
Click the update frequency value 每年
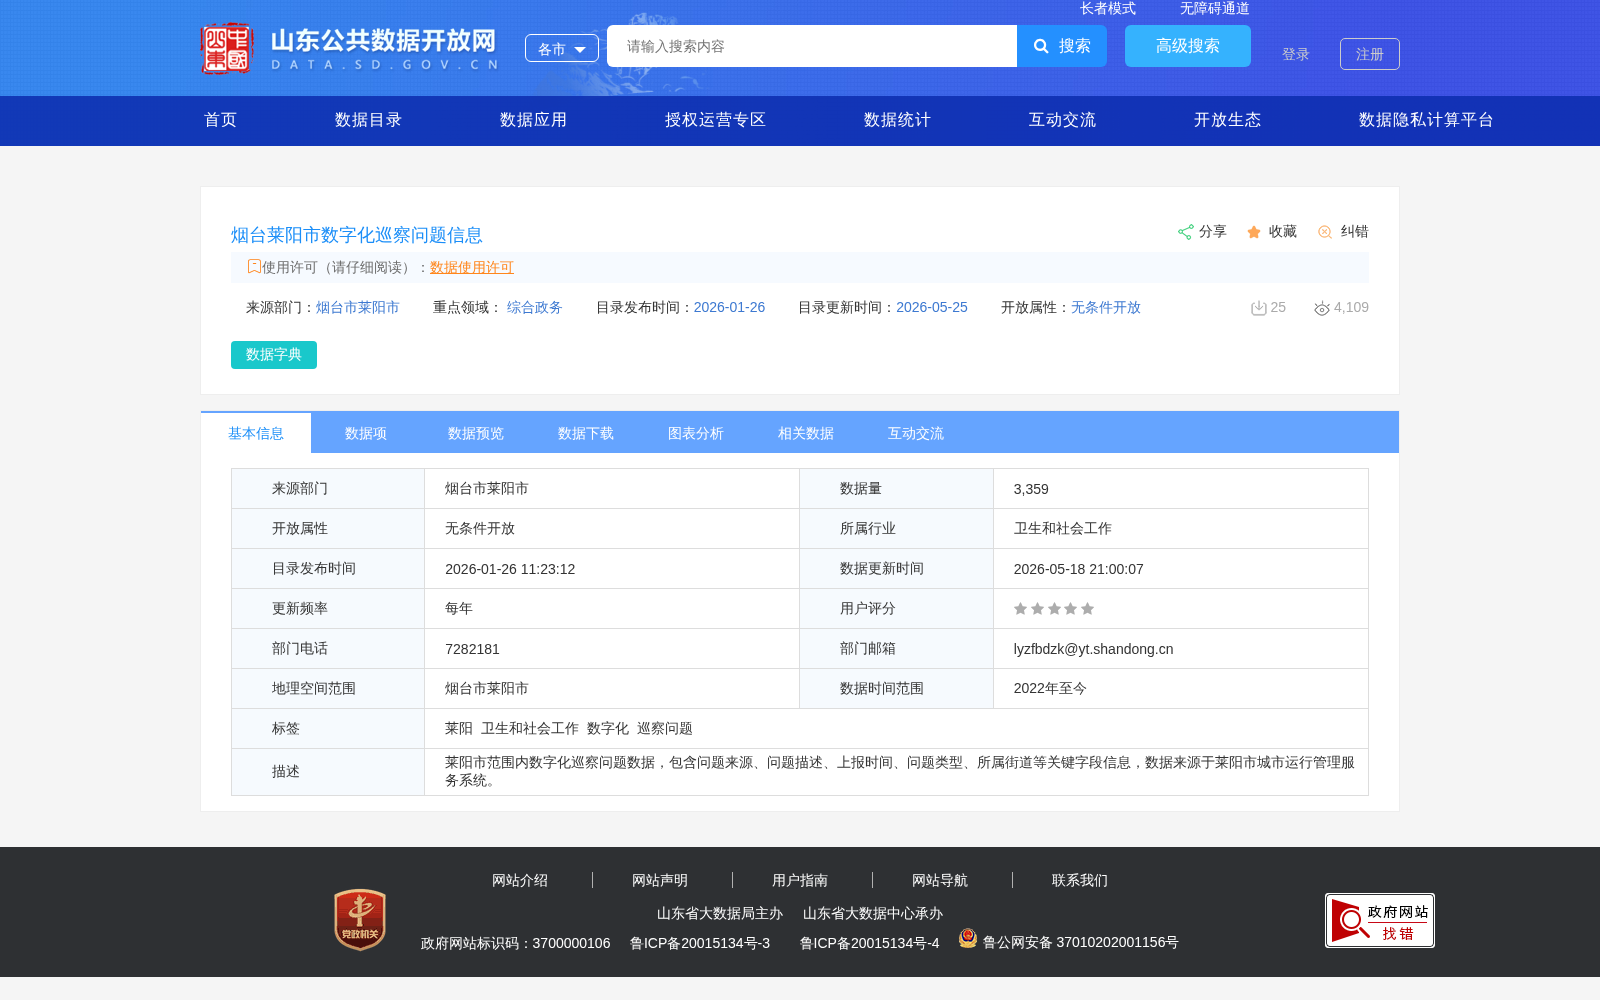(459, 608)
